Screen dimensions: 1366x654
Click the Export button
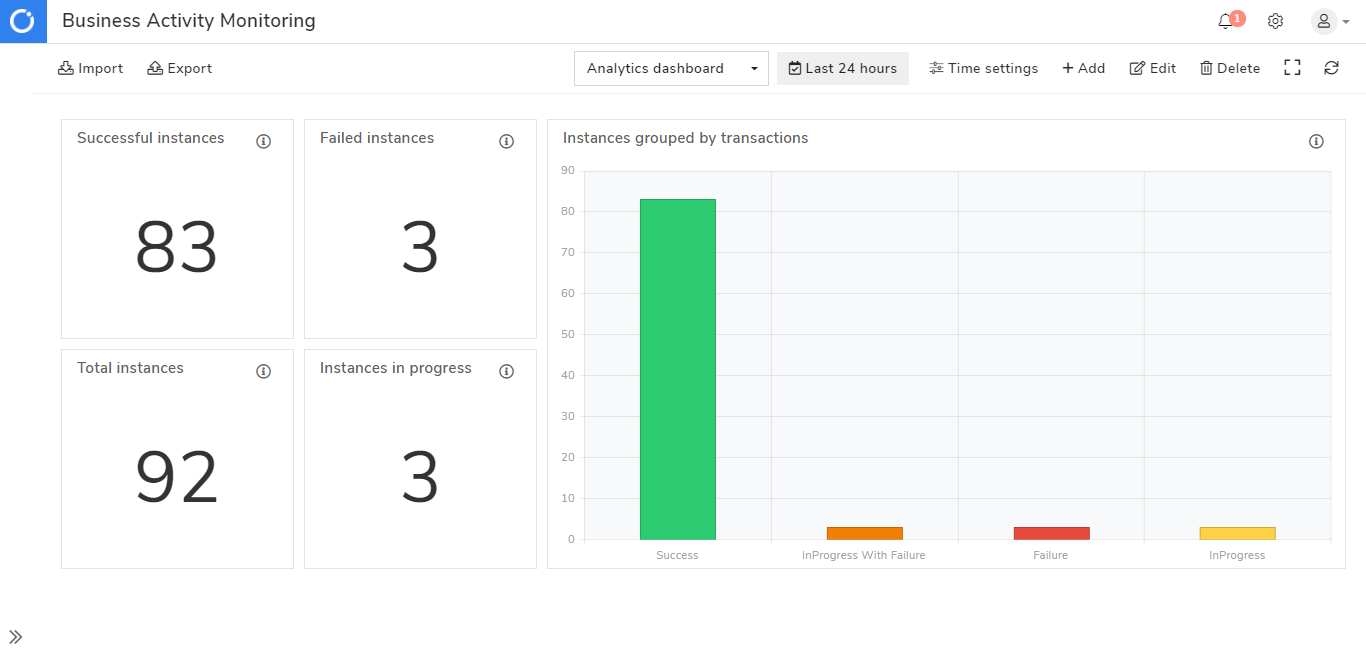click(x=180, y=68)
